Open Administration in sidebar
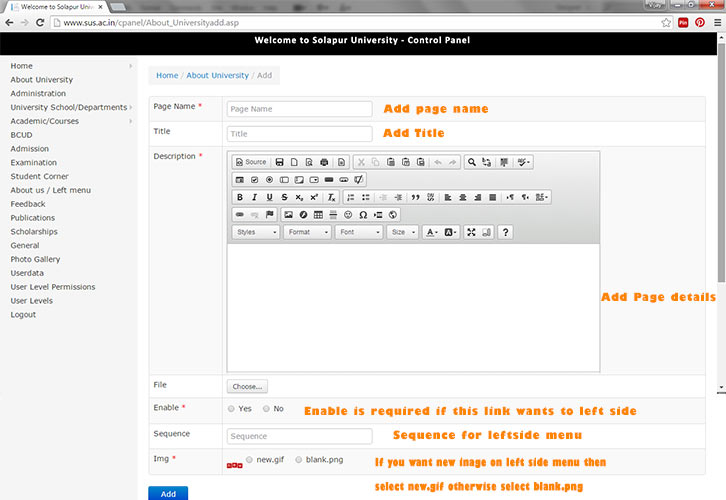 [38, 94]
